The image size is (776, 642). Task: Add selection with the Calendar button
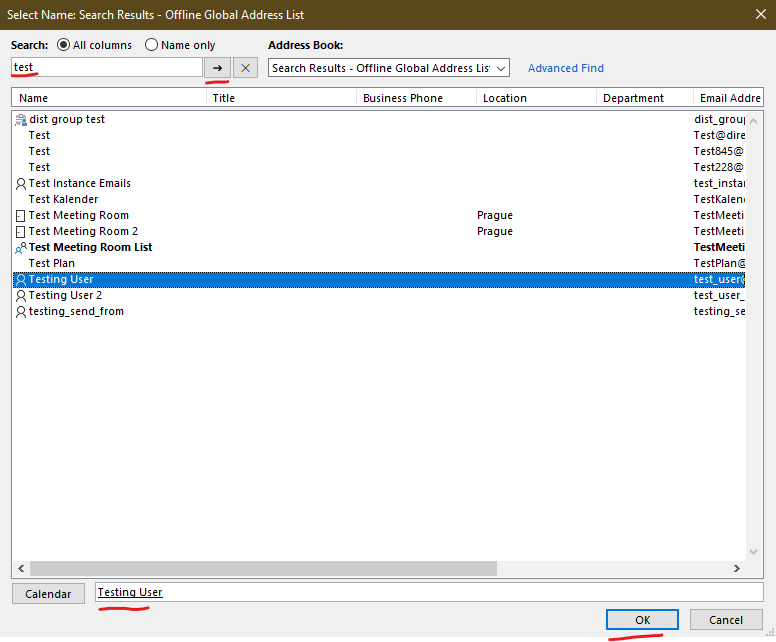pos(48,593)
